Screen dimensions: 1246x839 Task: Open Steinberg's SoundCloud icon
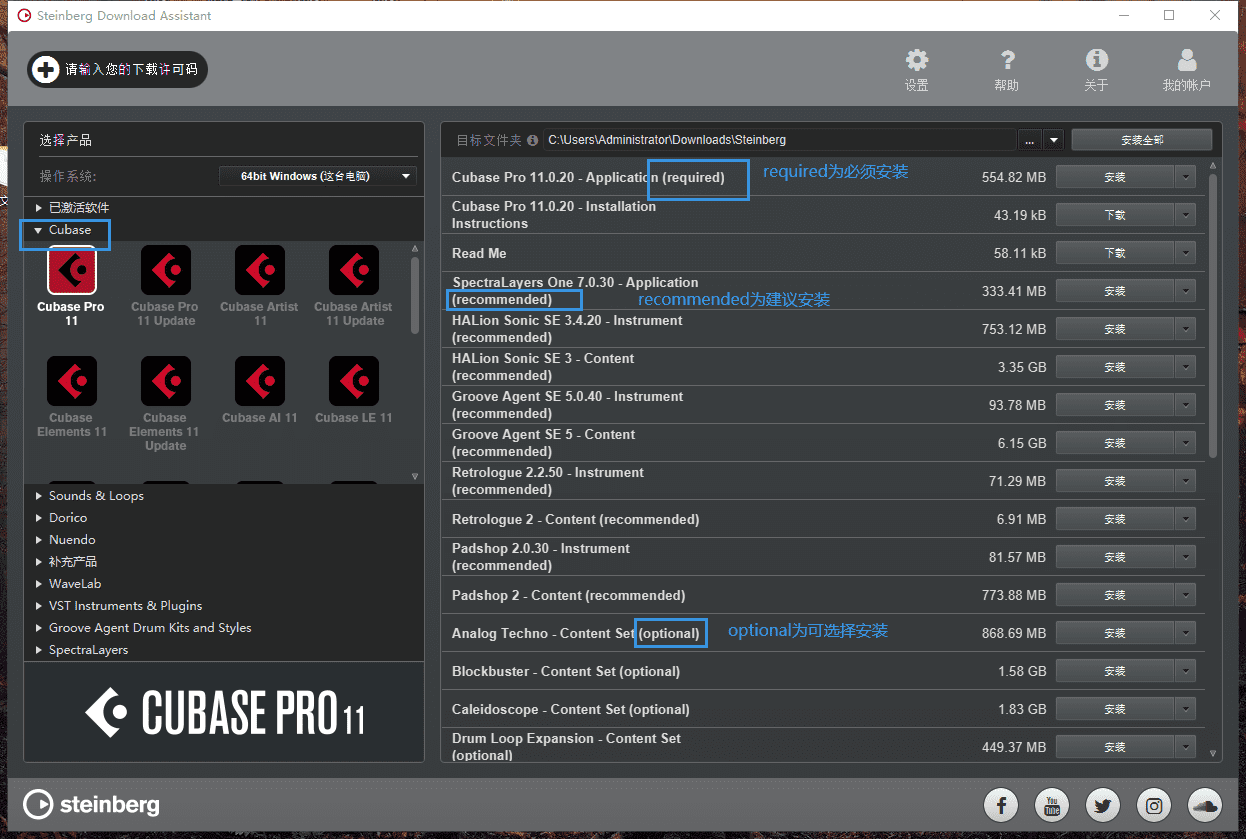pyautogui.click(x=1205, y=804)
